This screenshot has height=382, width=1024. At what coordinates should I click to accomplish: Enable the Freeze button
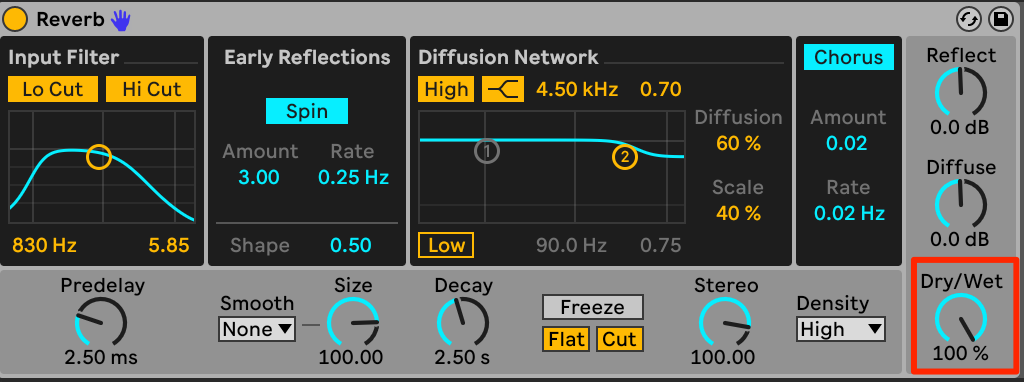[592, 307]
